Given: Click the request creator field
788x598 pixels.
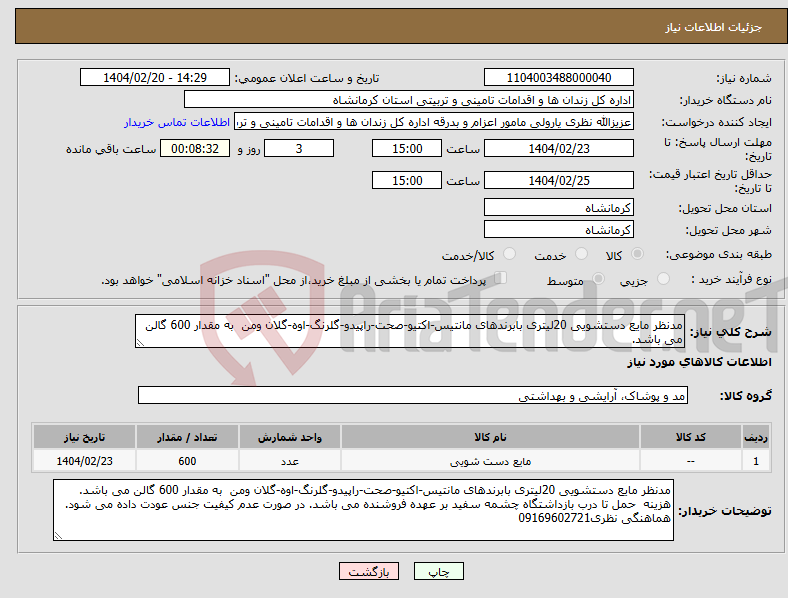Looking at the screenshot, I should 434,122.
